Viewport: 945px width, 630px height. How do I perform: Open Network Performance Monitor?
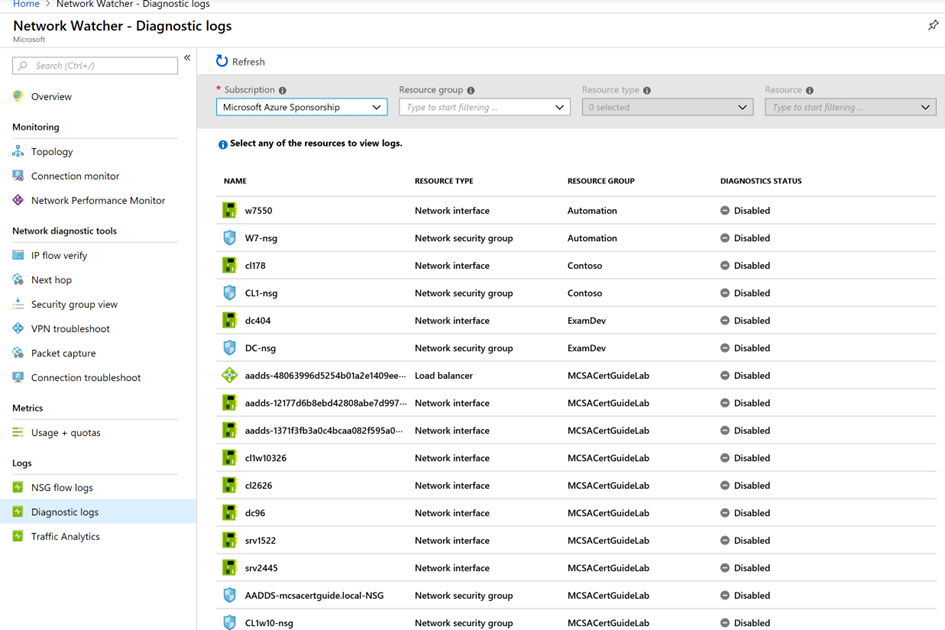98,200
